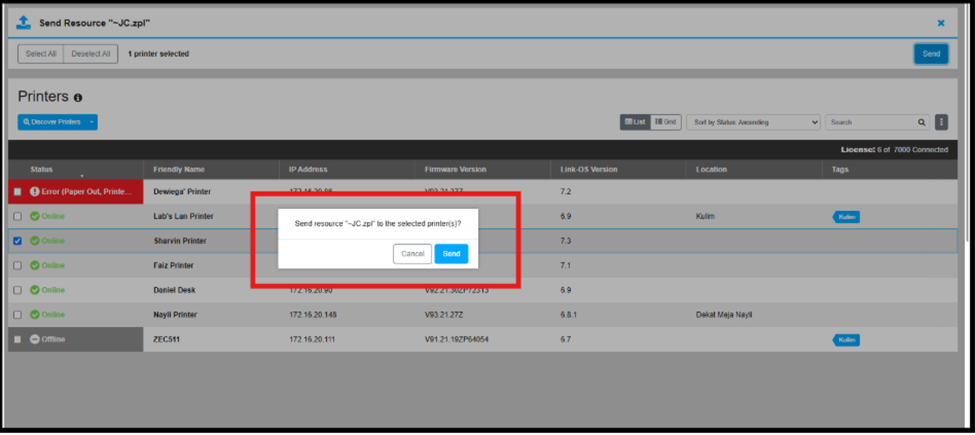Click online status icon for Lab's Lan Printer
Screen dimensions: 975x435
35,216
